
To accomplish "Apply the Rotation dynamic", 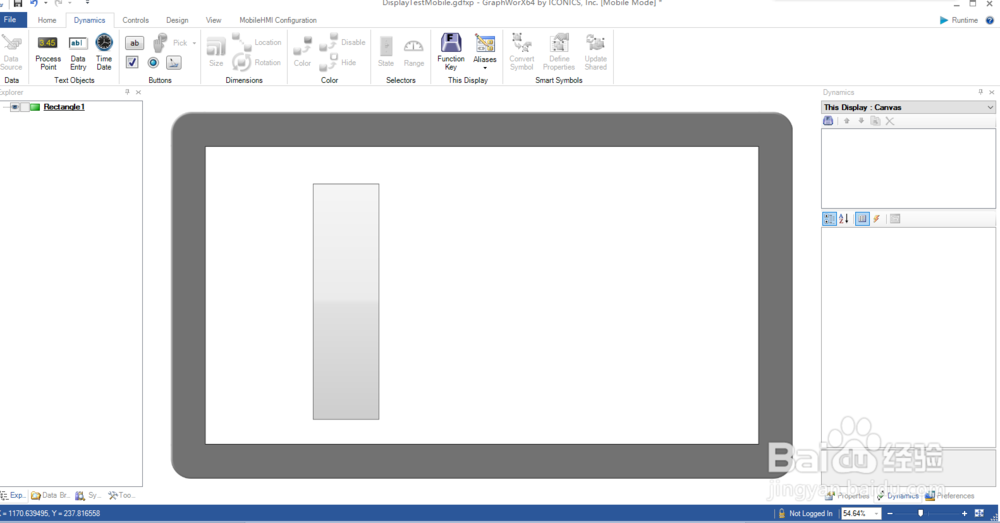I will (x=257, y=63).
